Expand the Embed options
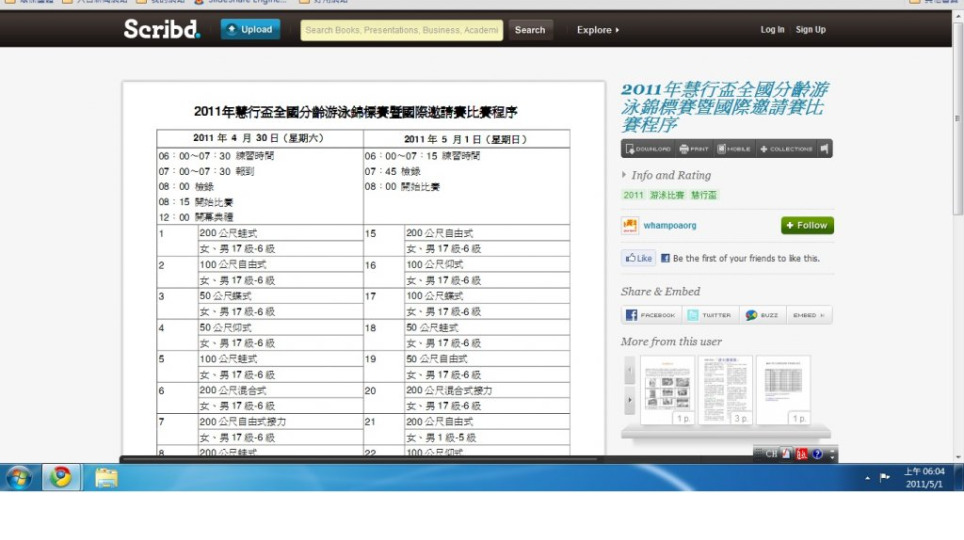The width and height of the screenshot is (964, 540). tap(808, 315)
